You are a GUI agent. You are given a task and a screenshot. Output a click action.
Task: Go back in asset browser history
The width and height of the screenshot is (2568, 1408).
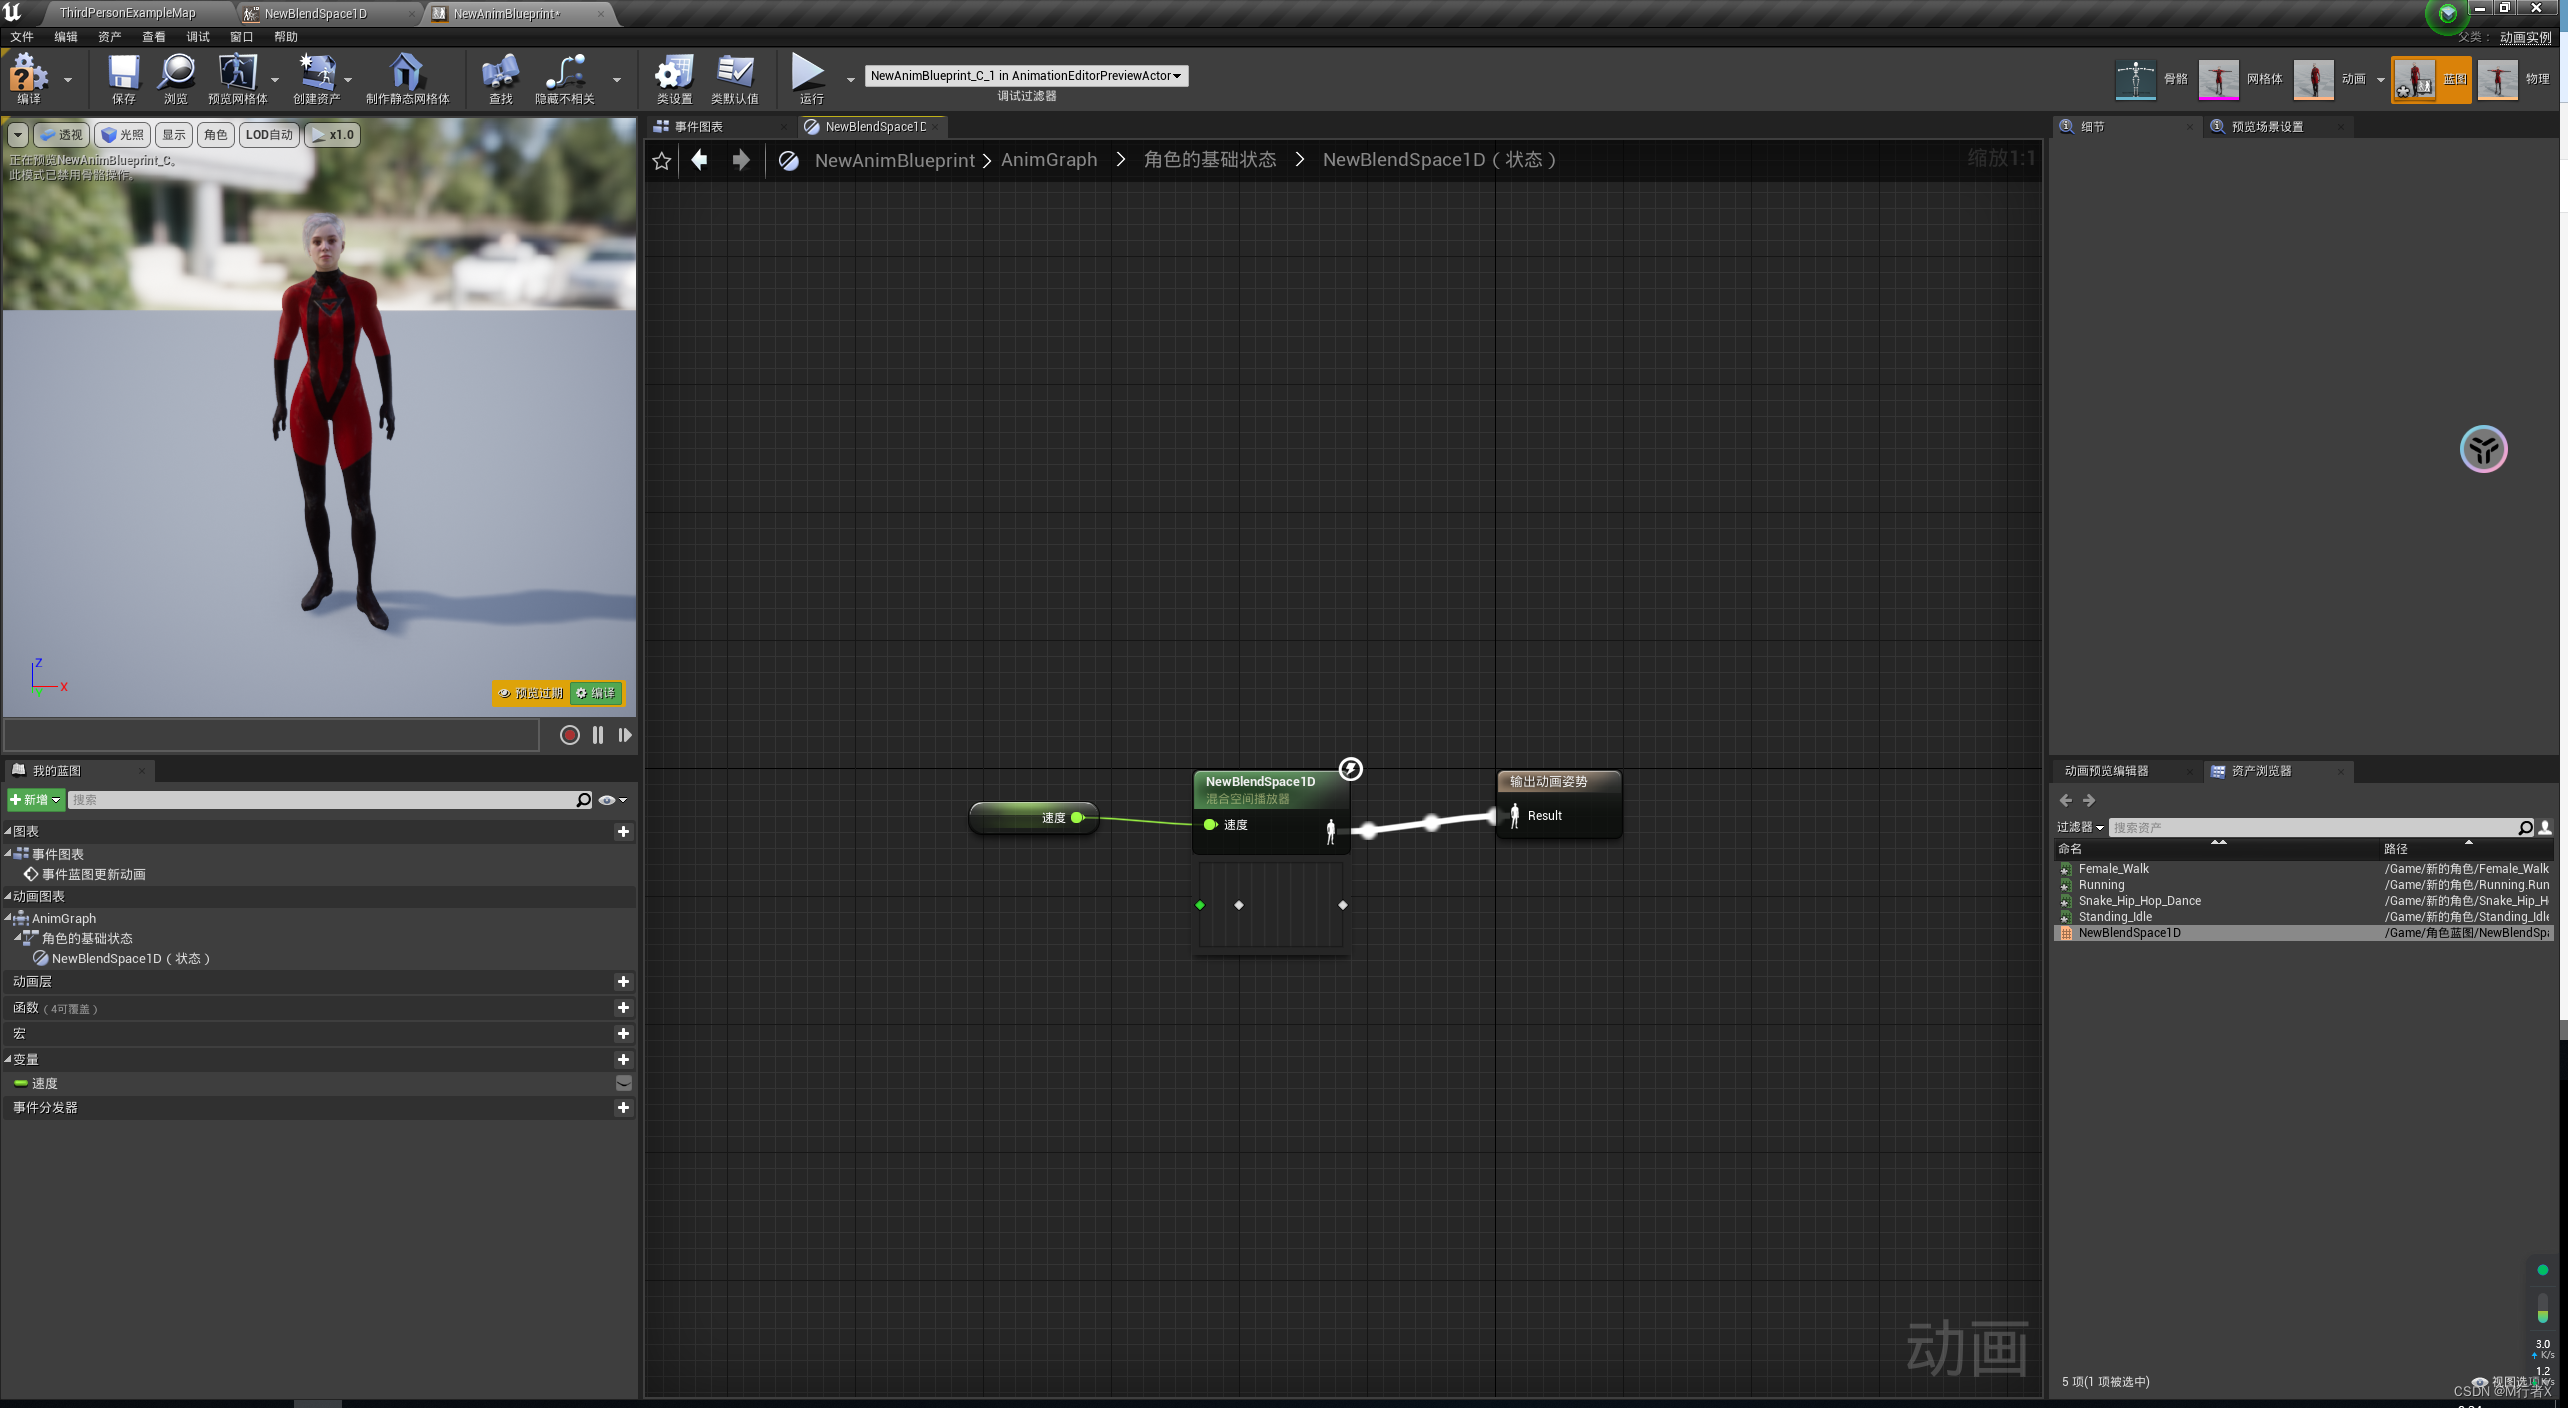[x=2066, y=800]
